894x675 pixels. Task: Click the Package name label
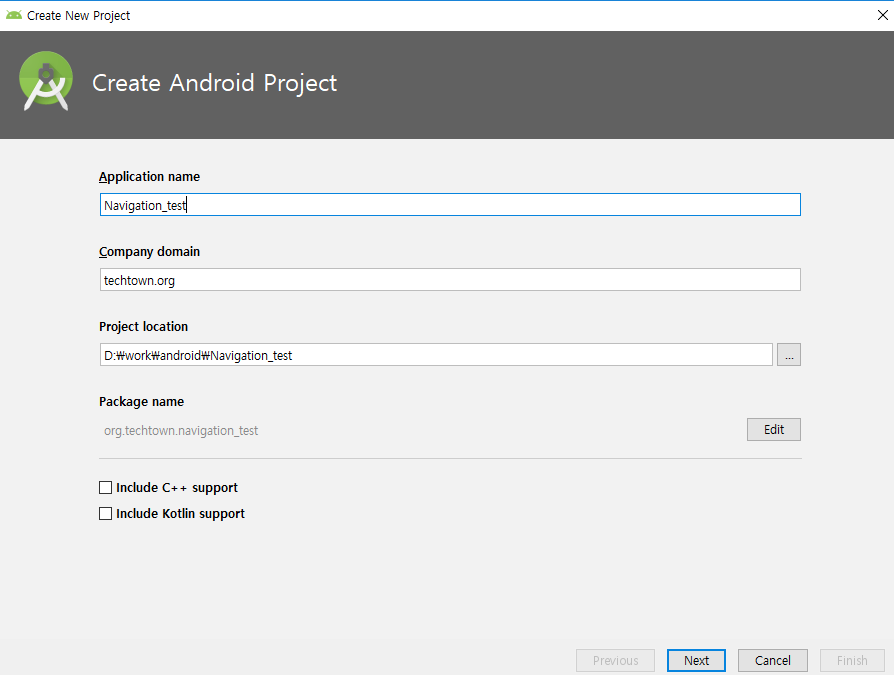click(141, 401)
